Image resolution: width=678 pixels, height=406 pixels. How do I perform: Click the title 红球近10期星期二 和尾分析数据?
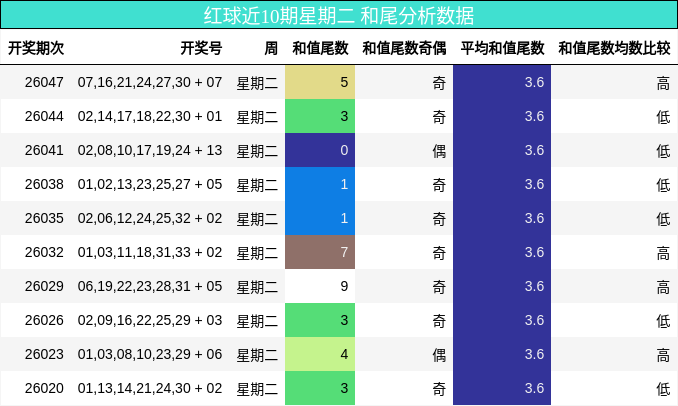coord(339,16)
